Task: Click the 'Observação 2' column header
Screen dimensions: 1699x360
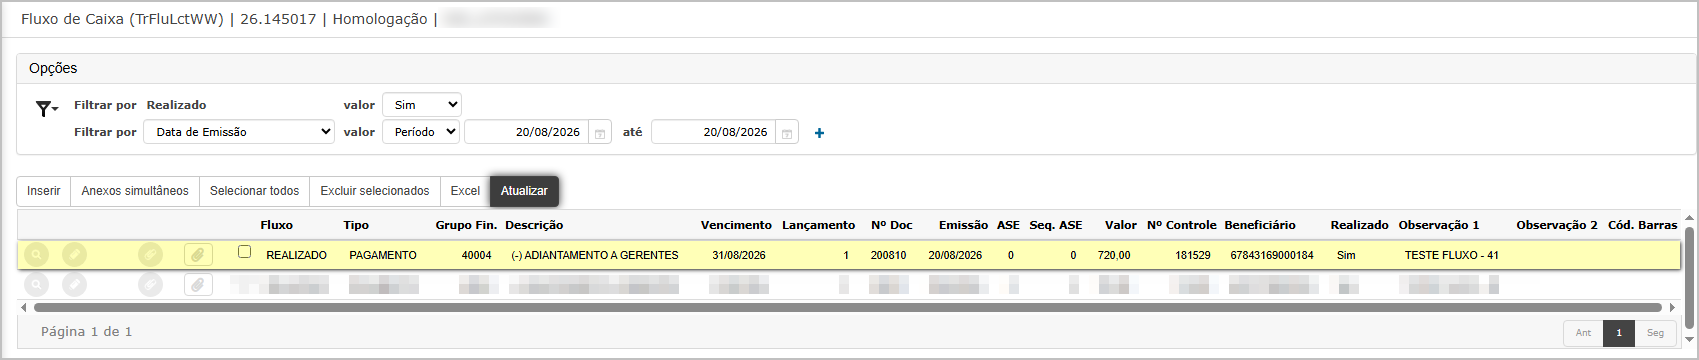Action: point(1556,225)
